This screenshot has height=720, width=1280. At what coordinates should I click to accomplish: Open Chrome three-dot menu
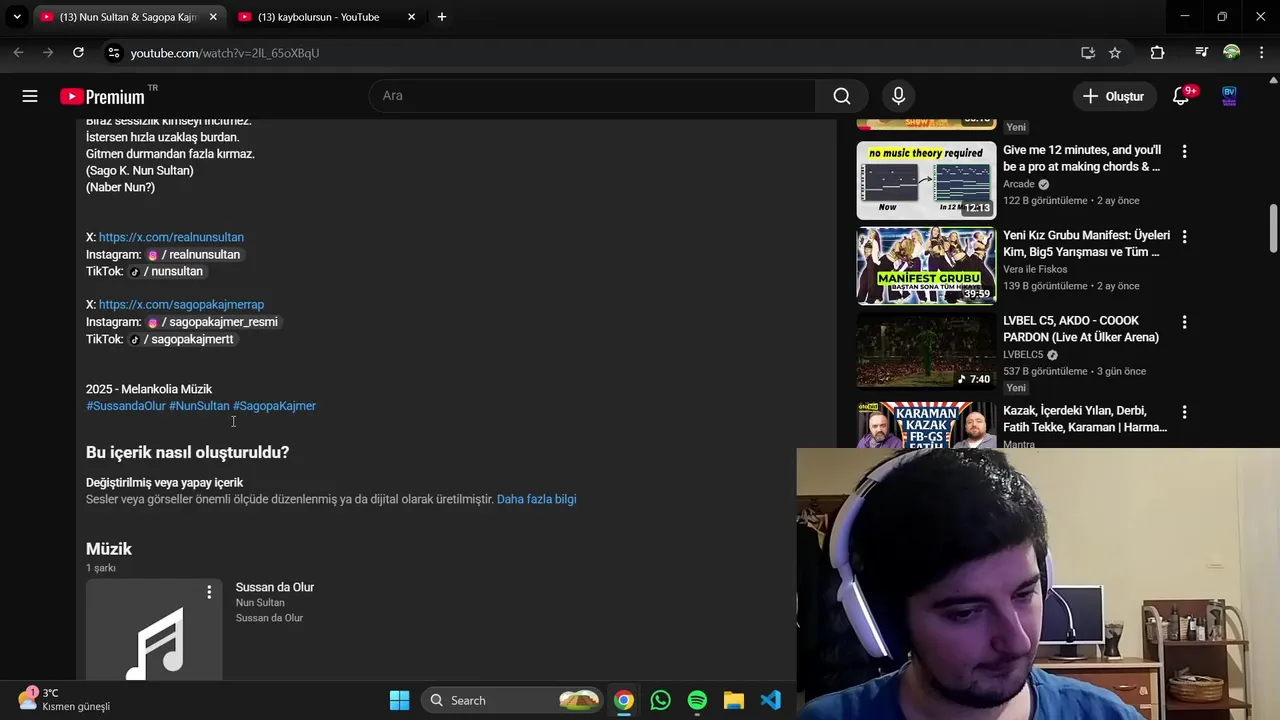click(1261, 53)
